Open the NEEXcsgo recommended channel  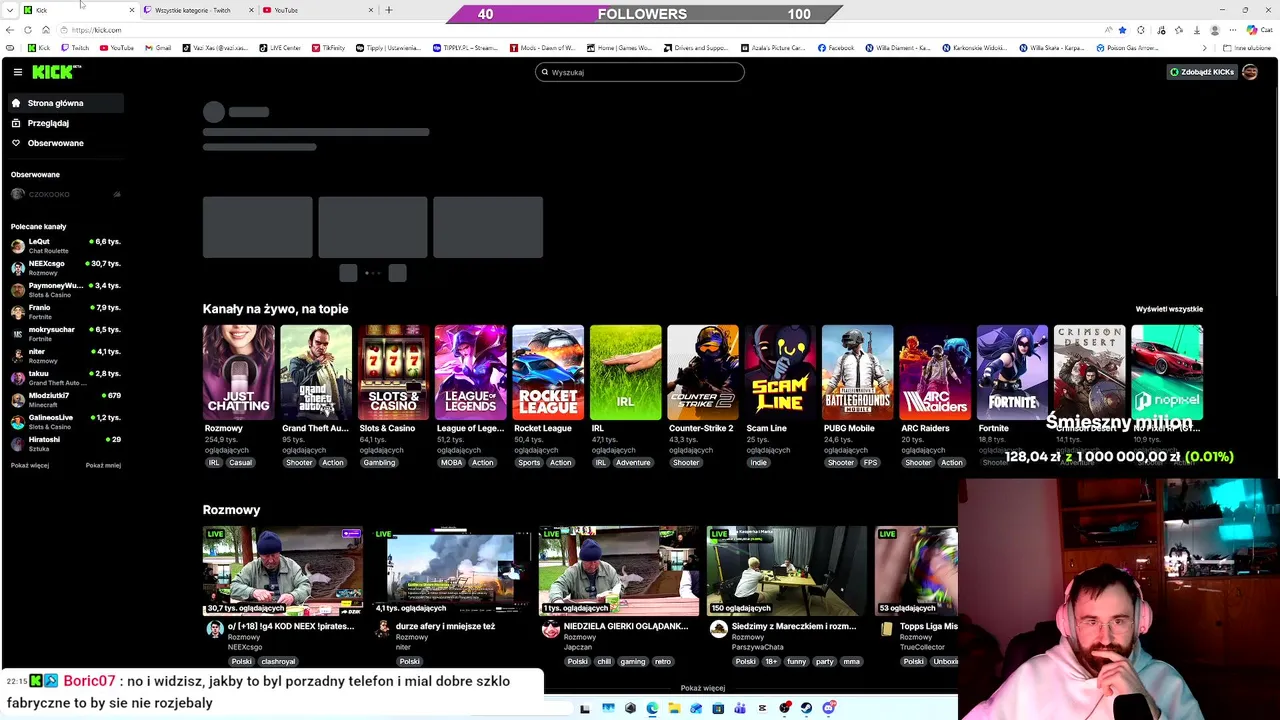coord(65,268)
